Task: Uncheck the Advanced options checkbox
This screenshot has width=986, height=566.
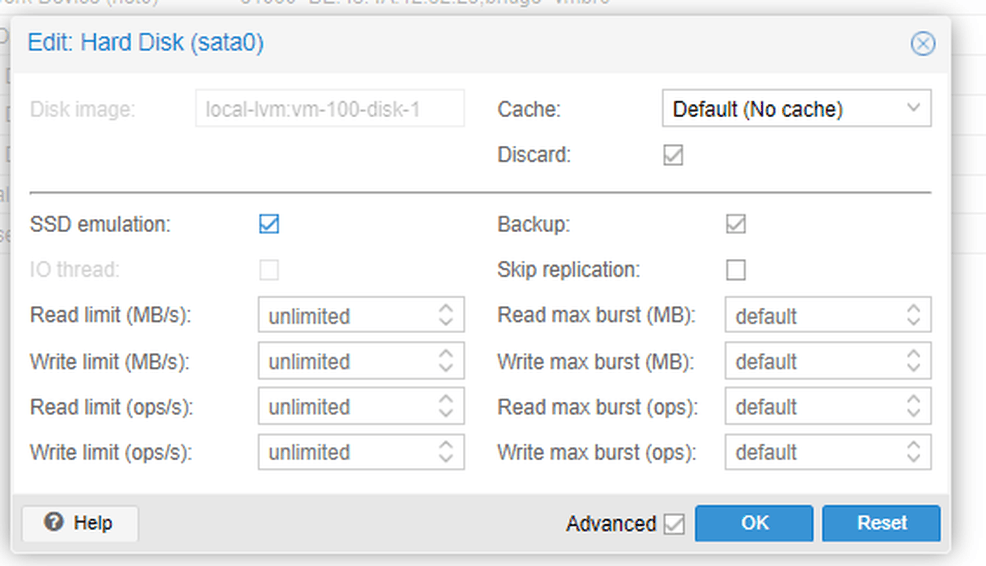Action: point(675,524)
